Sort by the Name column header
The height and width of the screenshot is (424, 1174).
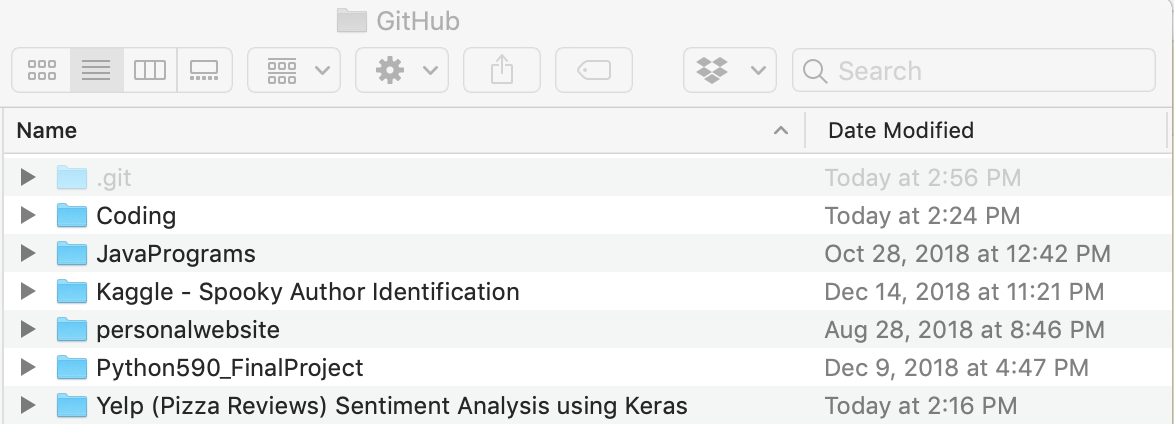(400, 130)
